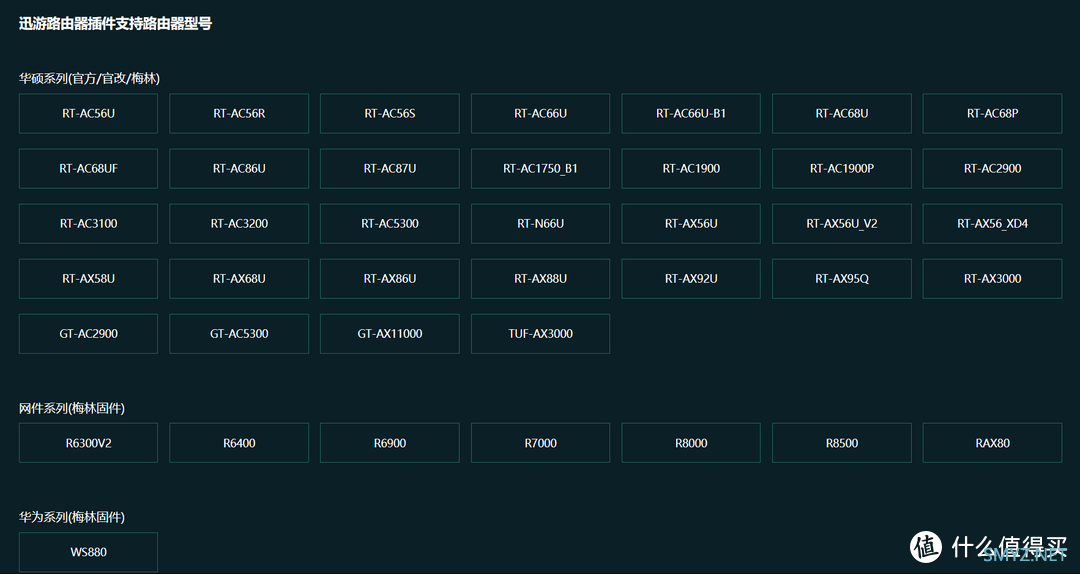Choose the RT-AC1750_B1 model
The image size is (1080, 574).
point(541,169)
